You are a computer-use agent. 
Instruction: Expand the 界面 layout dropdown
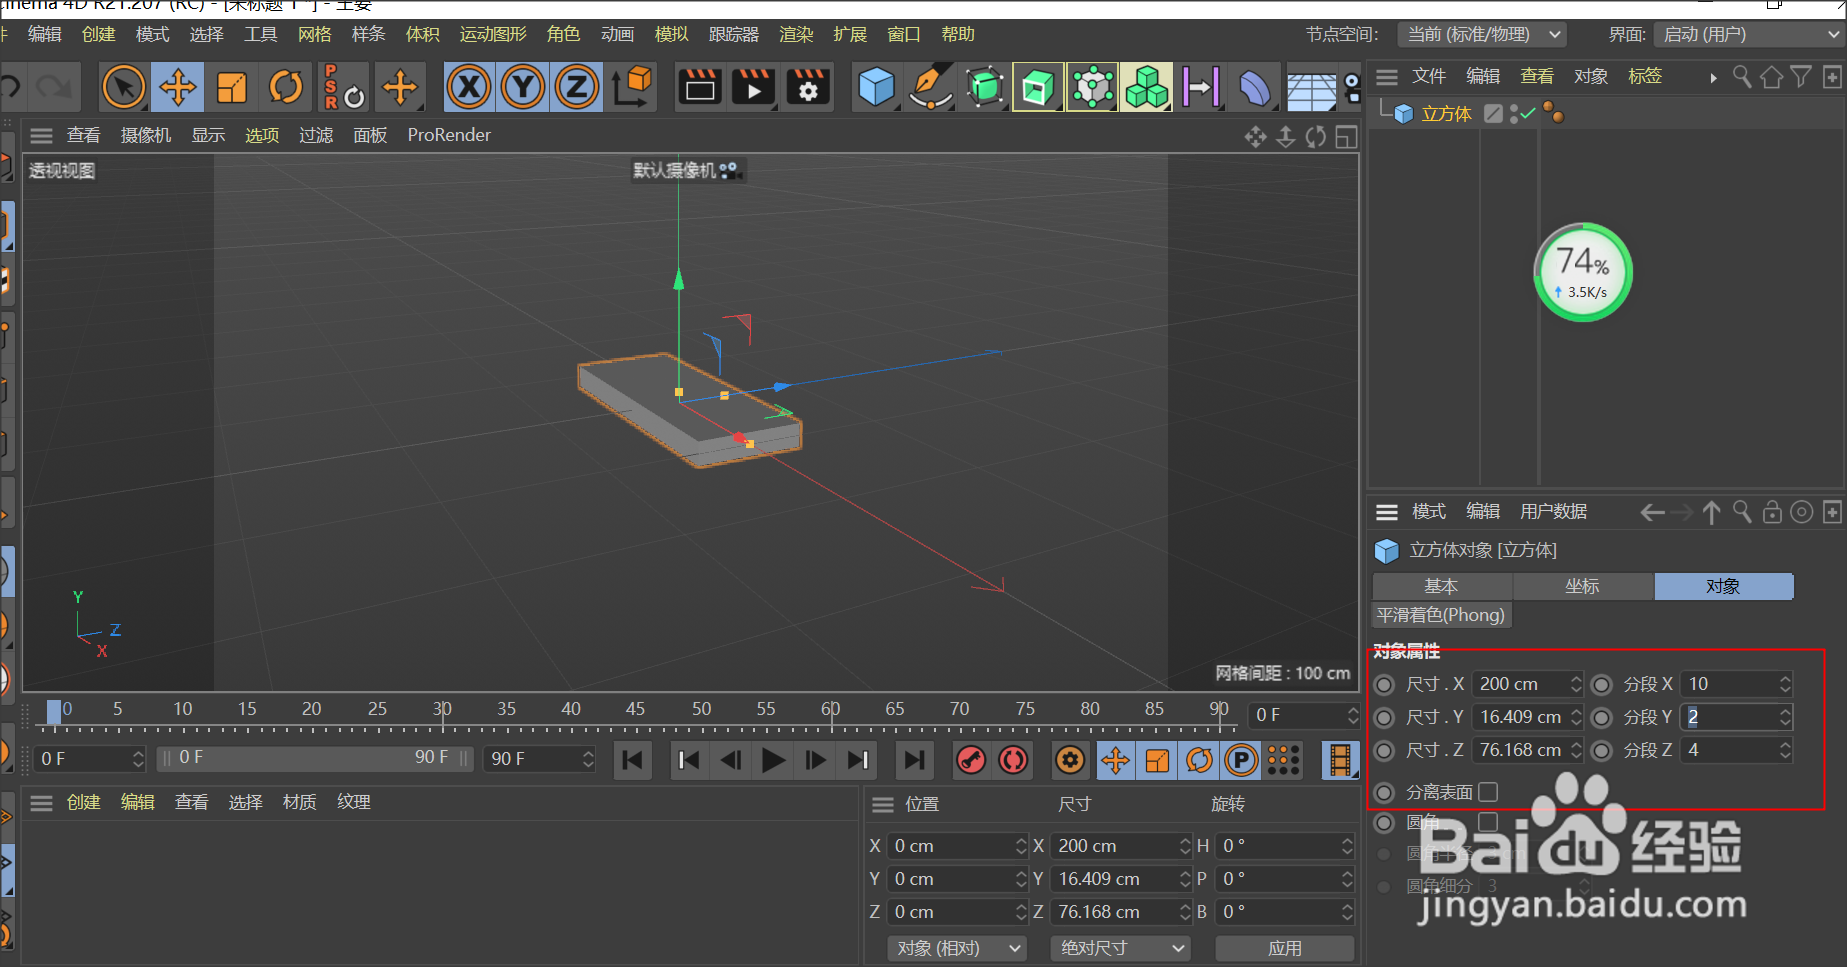coord(1748,34)
